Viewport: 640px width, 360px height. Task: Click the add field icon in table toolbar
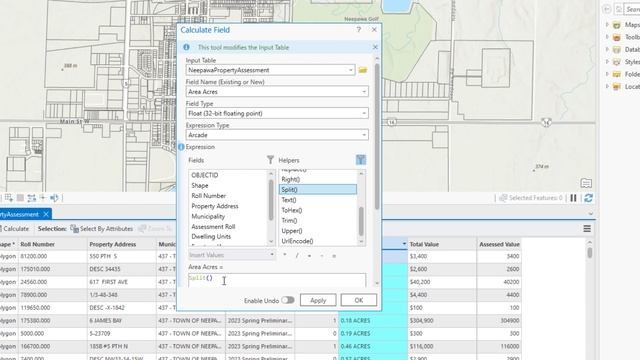coord(9,198)
